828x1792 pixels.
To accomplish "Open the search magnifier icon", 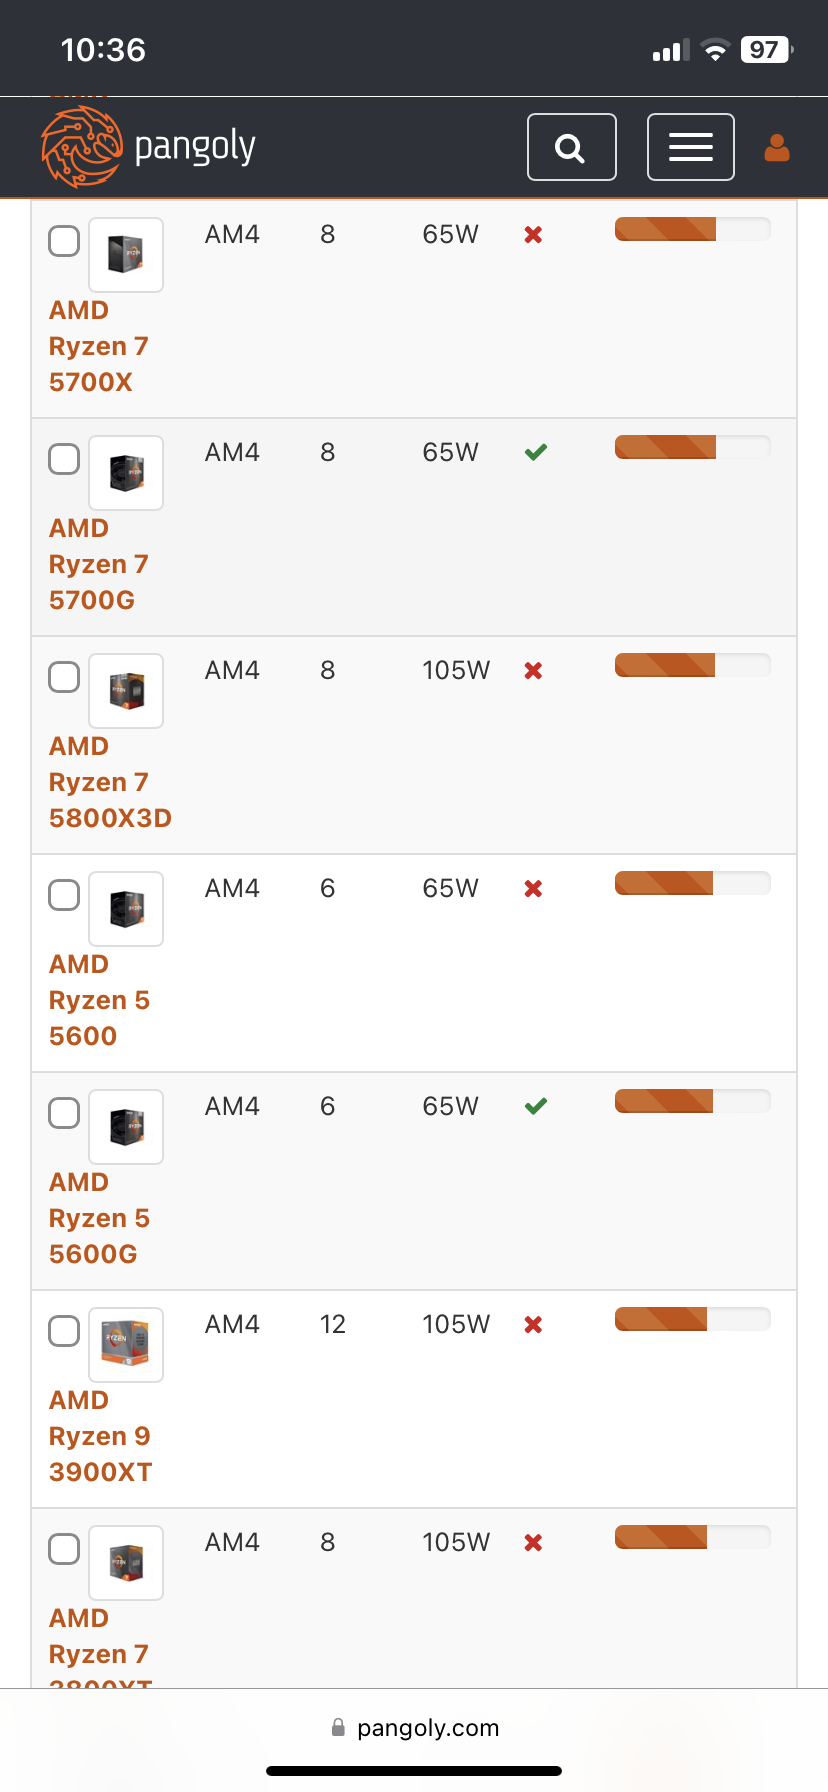I will click(x=571, y=147).
